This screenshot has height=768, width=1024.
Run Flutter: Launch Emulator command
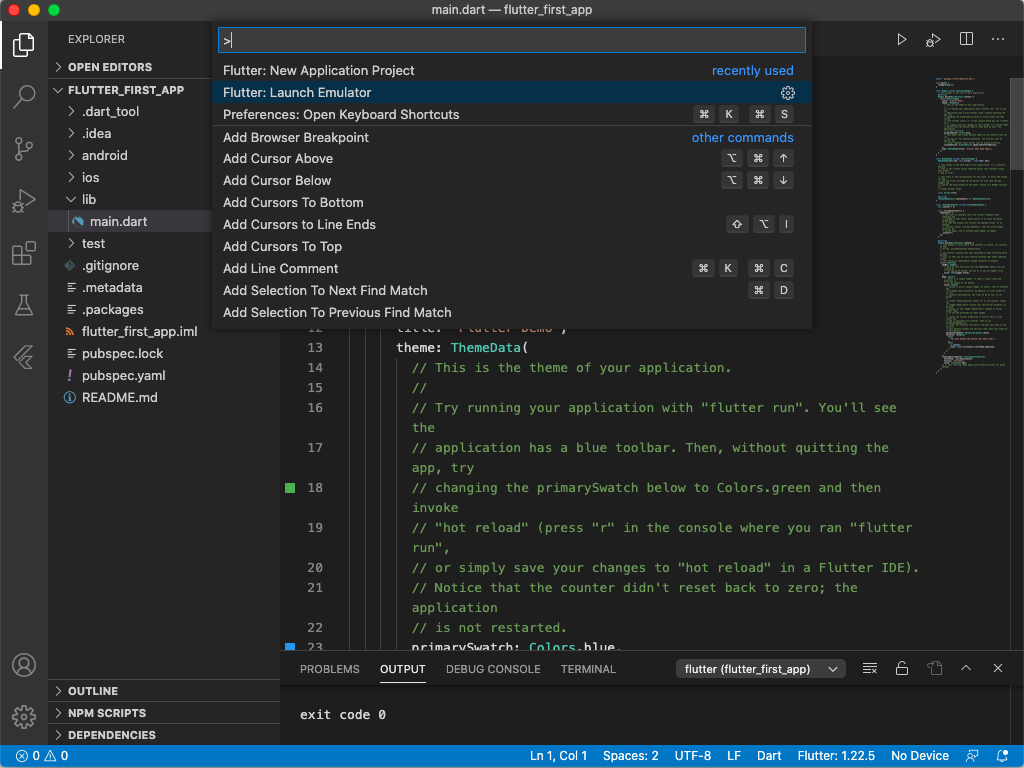[512, 93]
